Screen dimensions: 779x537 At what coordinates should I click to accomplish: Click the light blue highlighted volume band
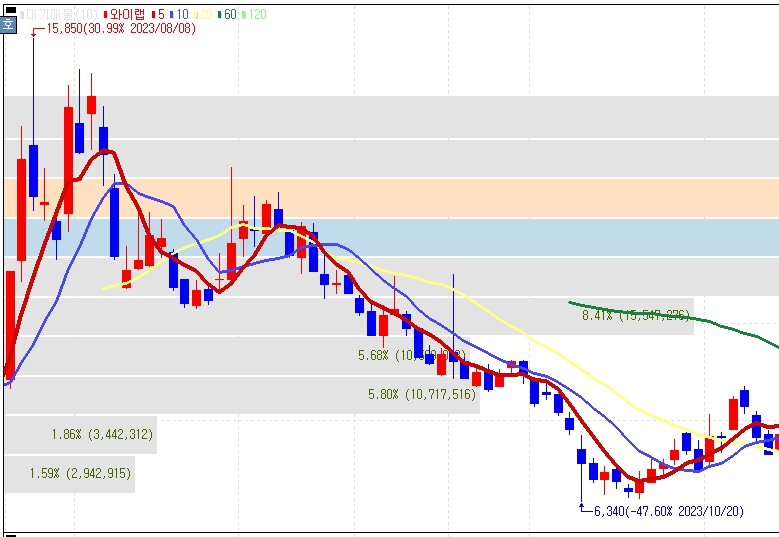coord(391,237)
